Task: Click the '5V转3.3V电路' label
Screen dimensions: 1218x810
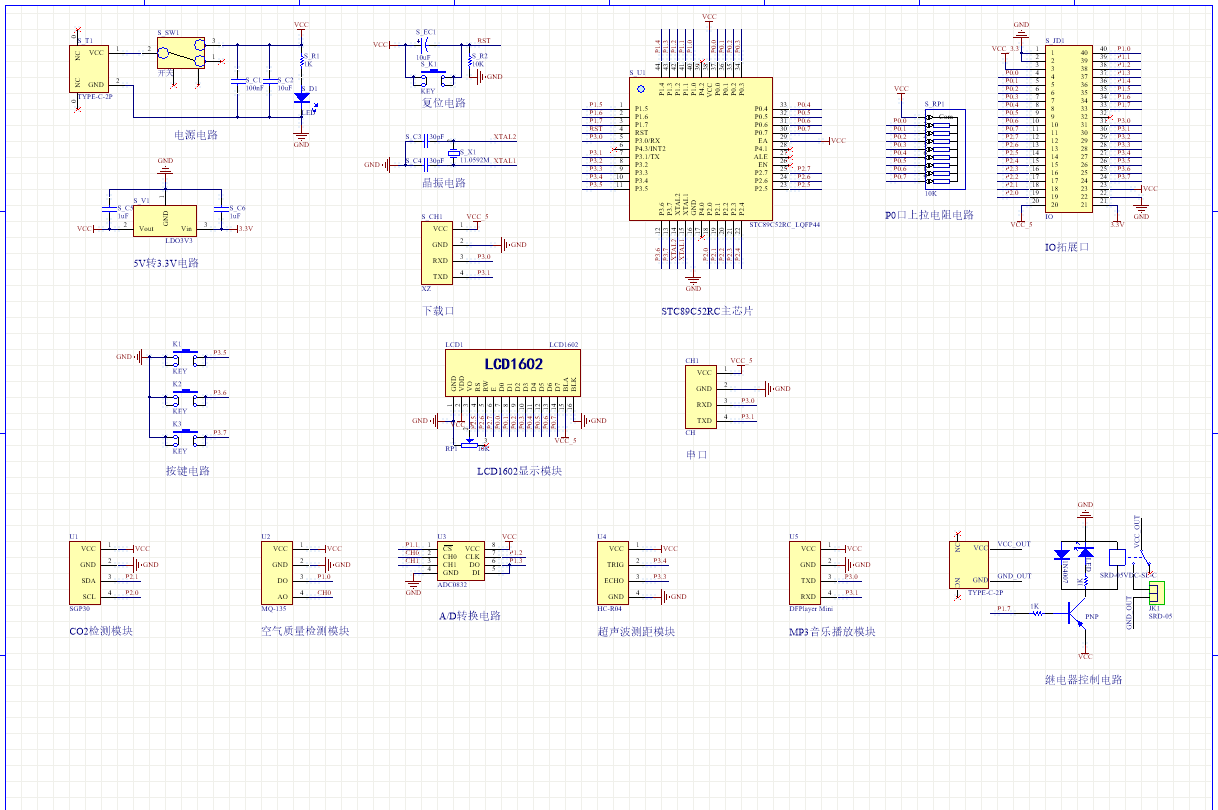Action: (166, 264)
